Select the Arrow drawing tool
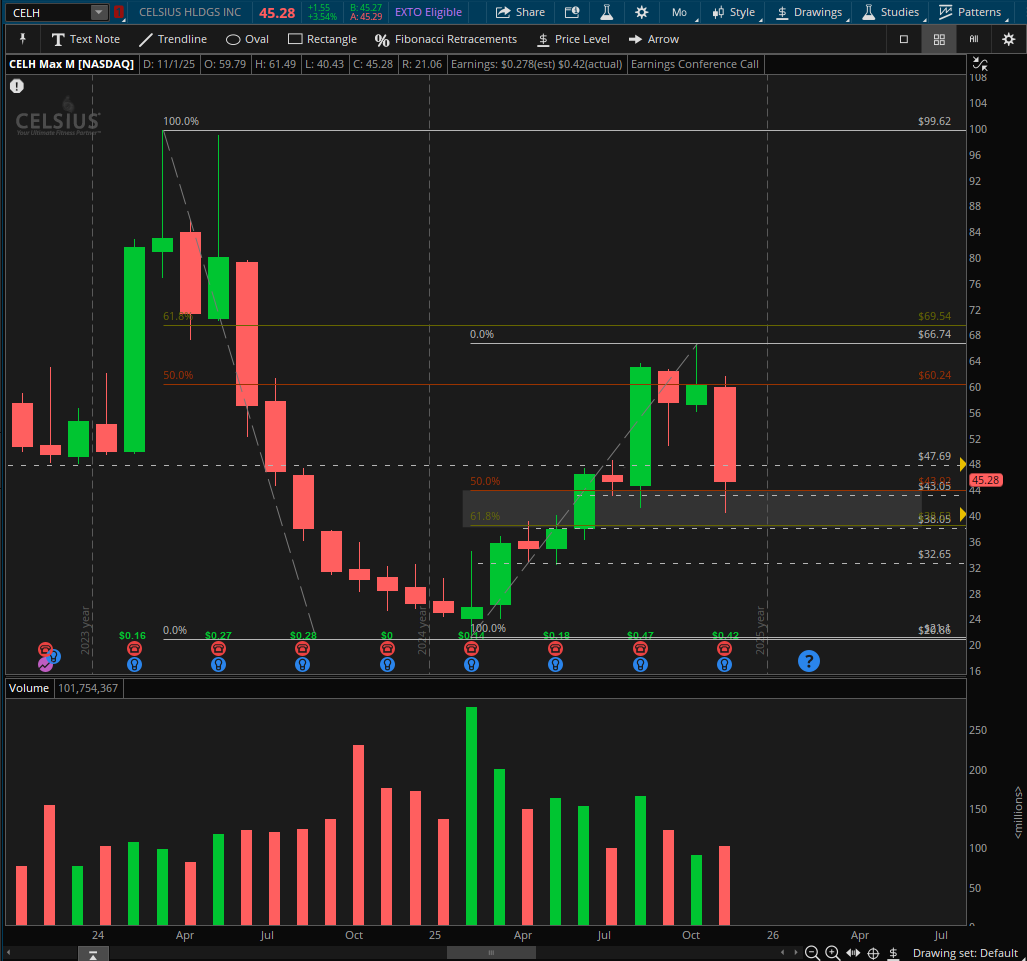The image size is (1027, 961). point(653,39)
